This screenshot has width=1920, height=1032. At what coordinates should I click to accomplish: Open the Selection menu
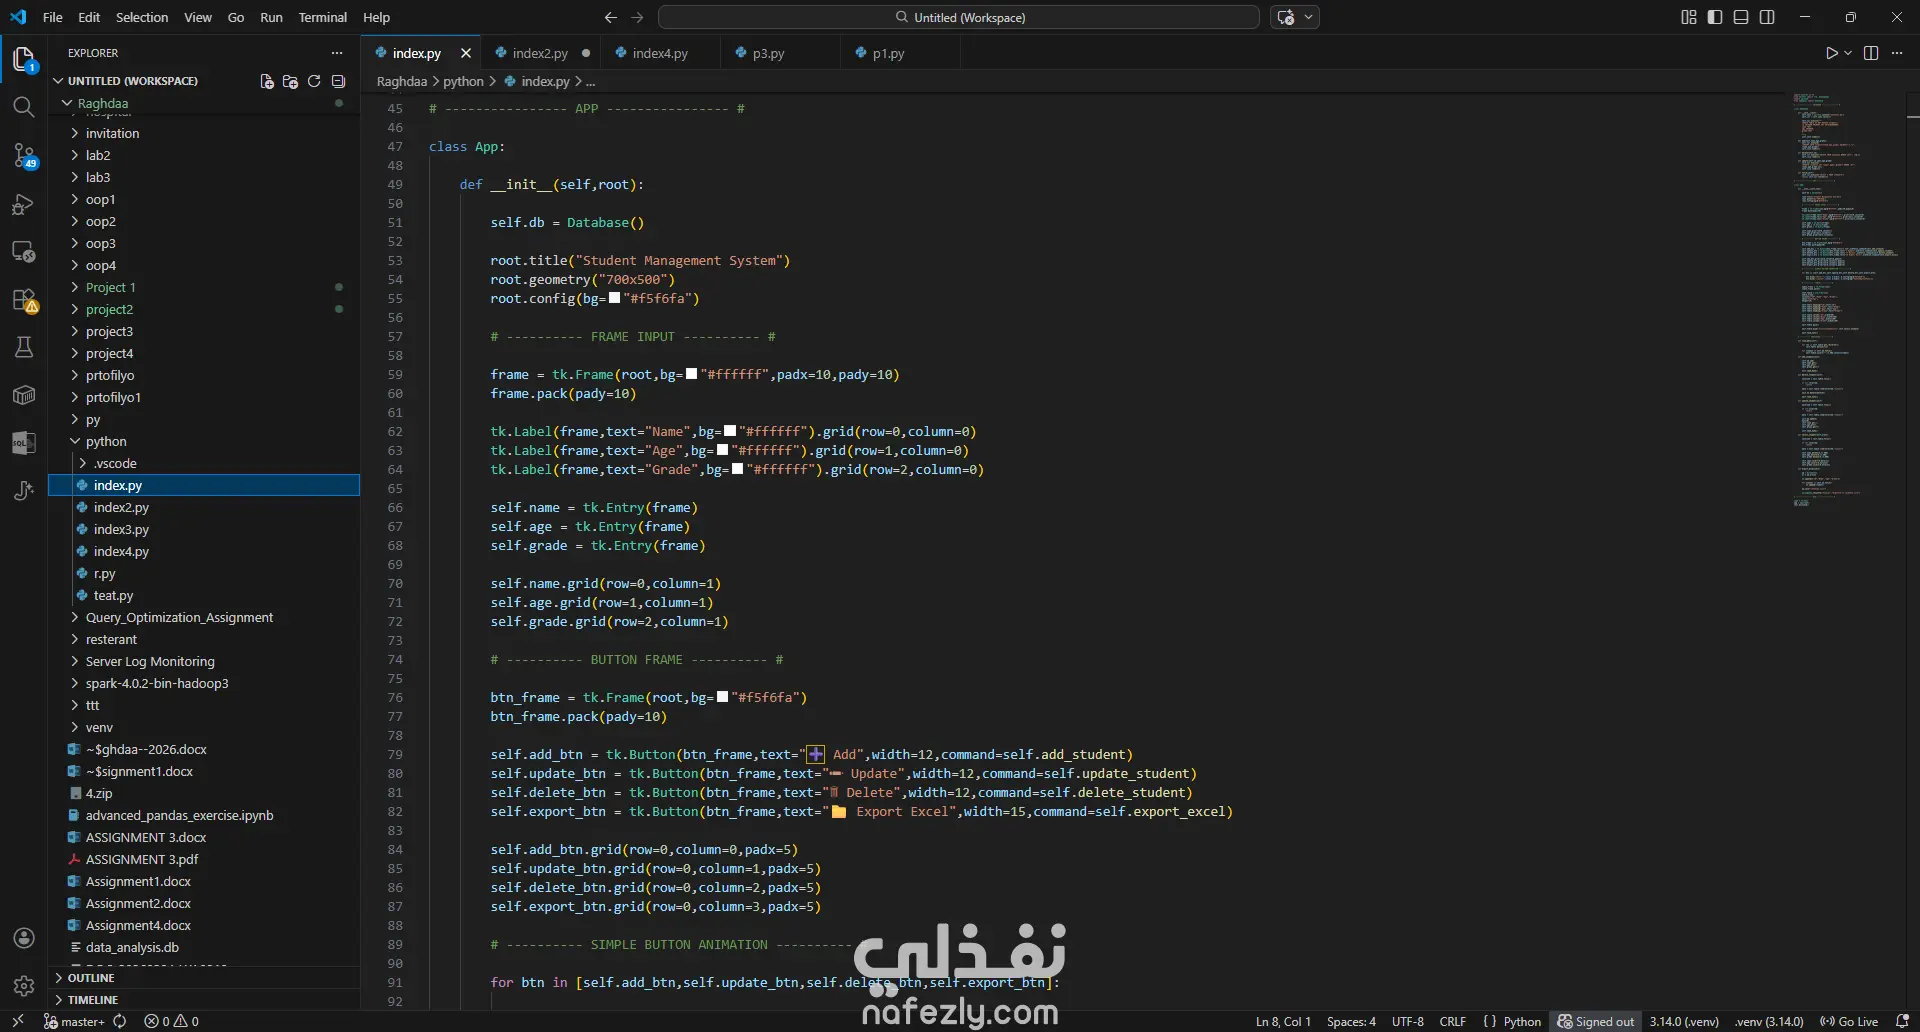point(142,17)
